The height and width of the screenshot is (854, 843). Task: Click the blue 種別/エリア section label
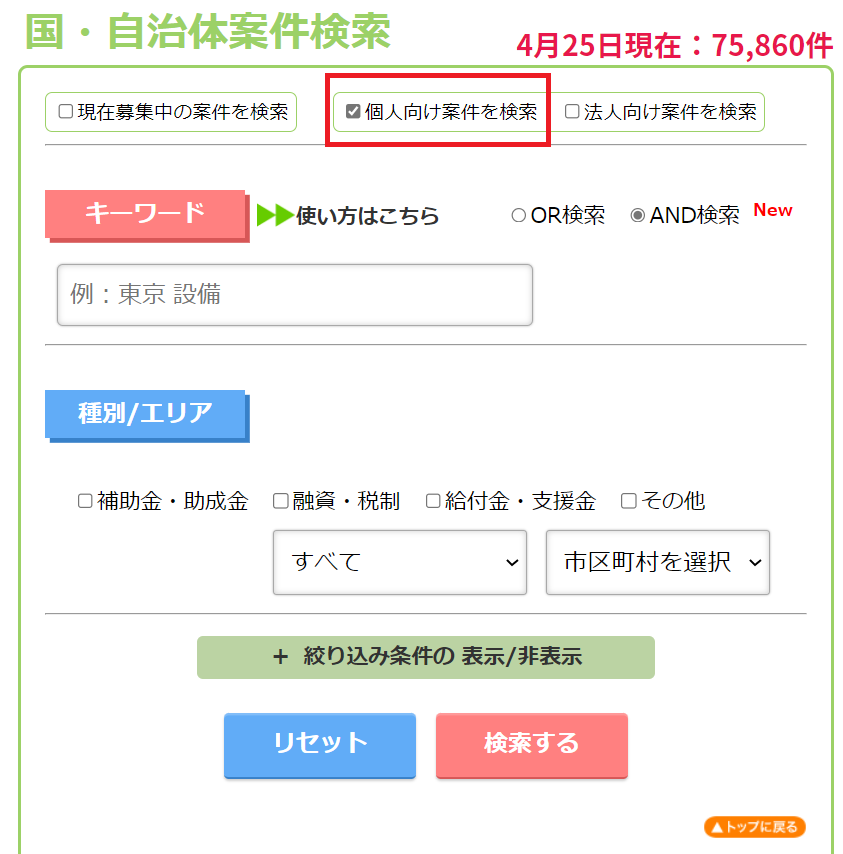pyautogui.click(x=145, y=413)
